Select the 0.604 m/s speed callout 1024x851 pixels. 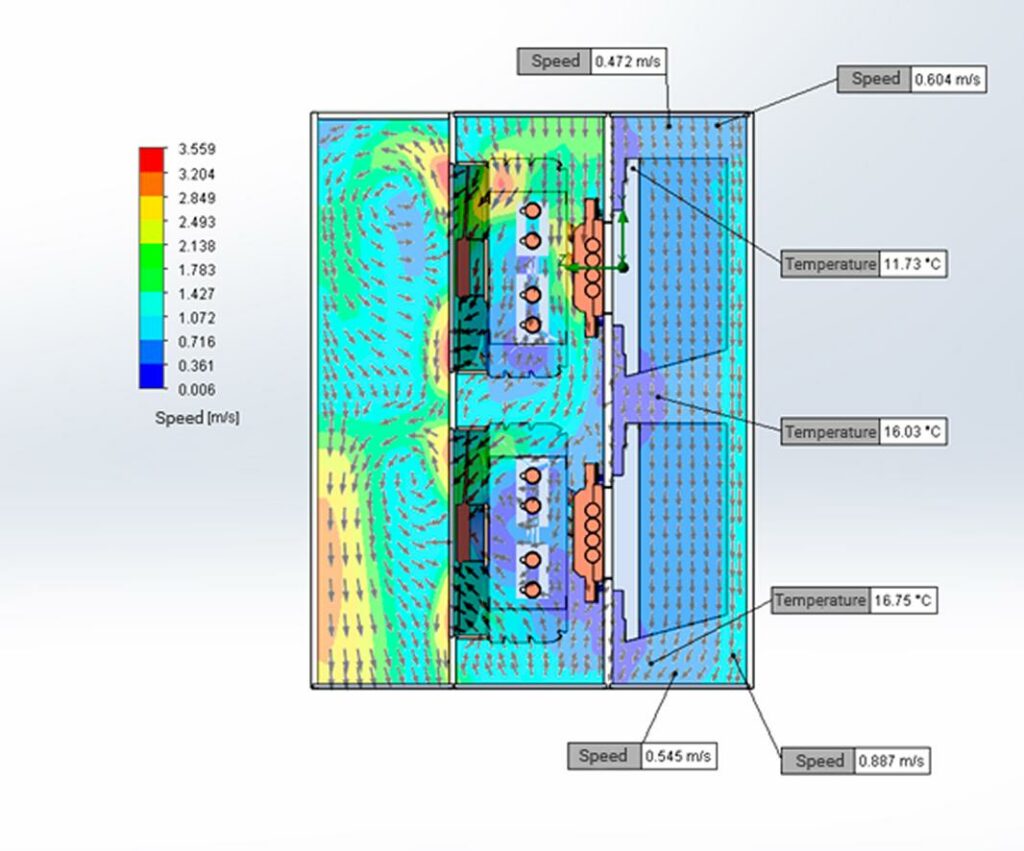913,79
